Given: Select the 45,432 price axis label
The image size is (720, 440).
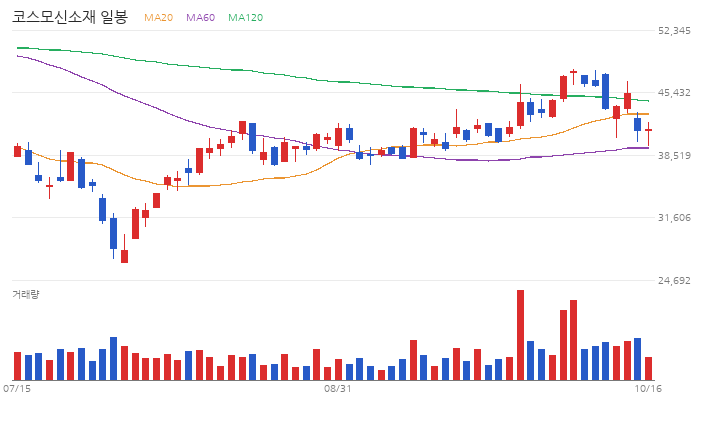Looking at the screenshot, I should [674, 93].
